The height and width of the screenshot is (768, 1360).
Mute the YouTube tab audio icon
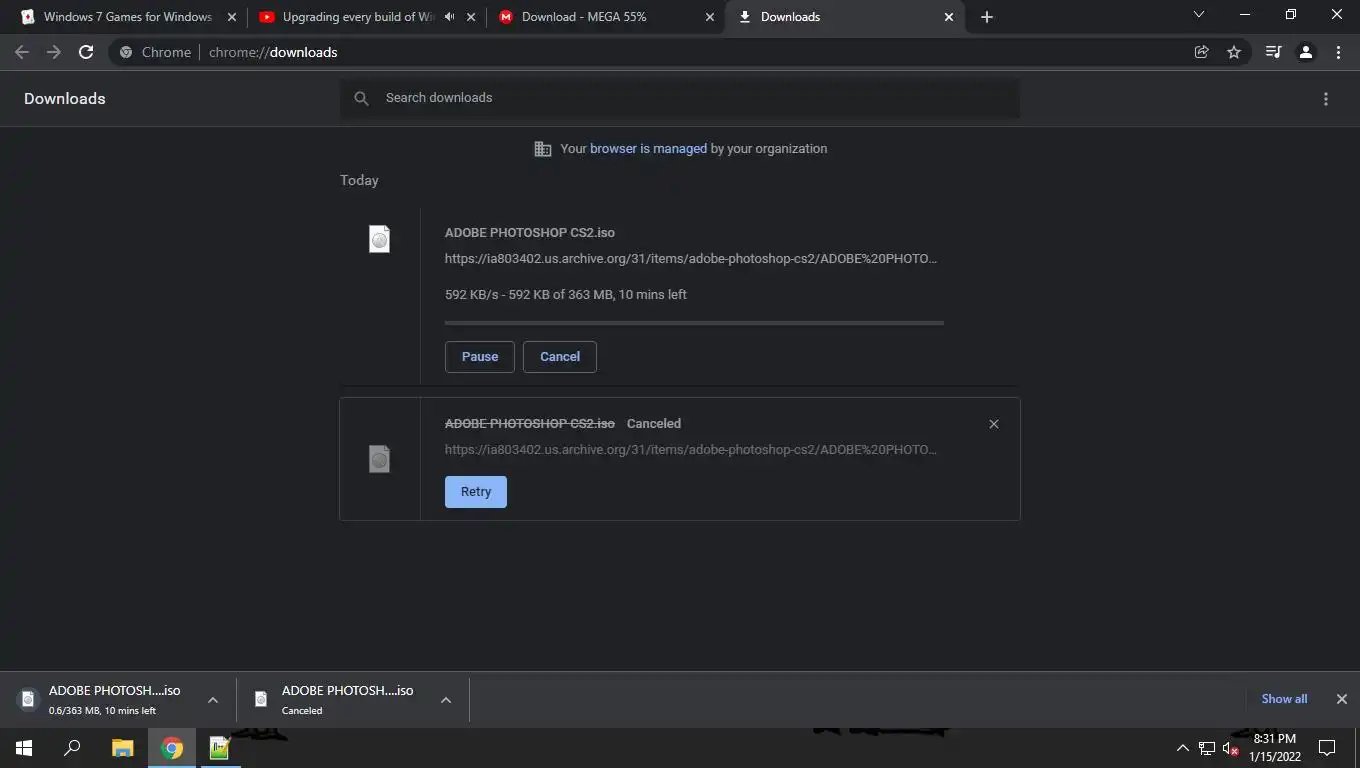pos(449,17)
